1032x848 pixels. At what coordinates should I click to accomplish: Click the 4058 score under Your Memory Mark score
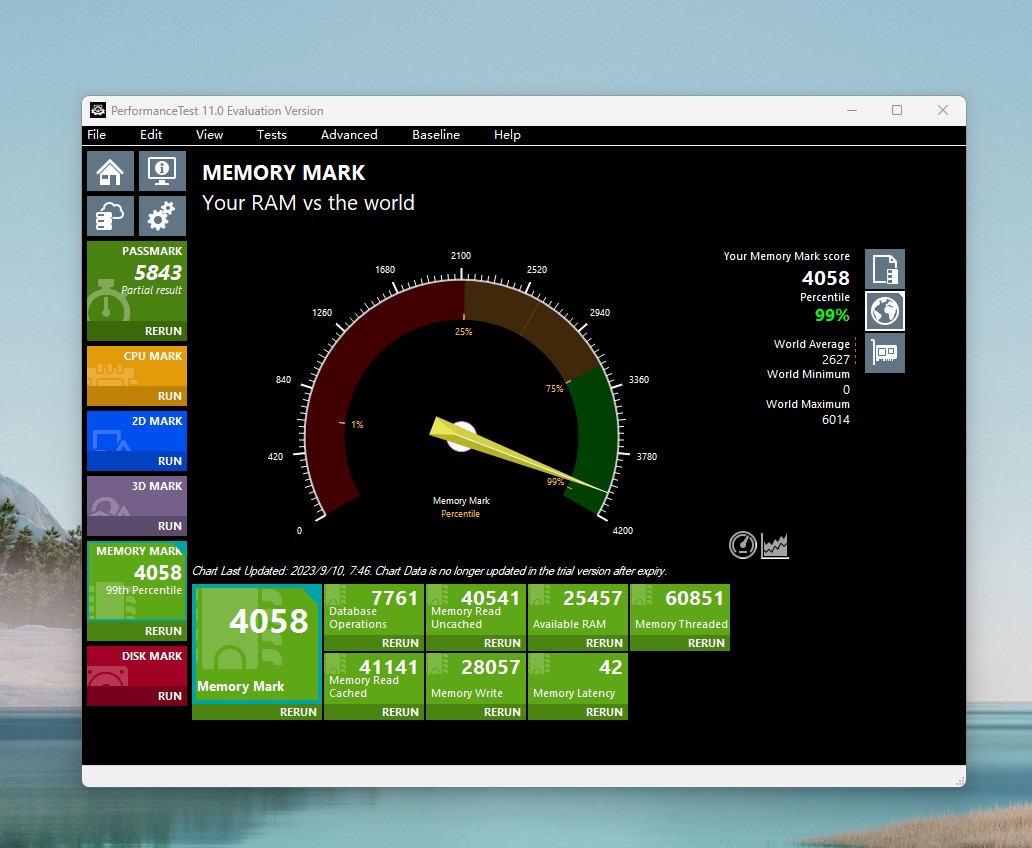point(825,278)
